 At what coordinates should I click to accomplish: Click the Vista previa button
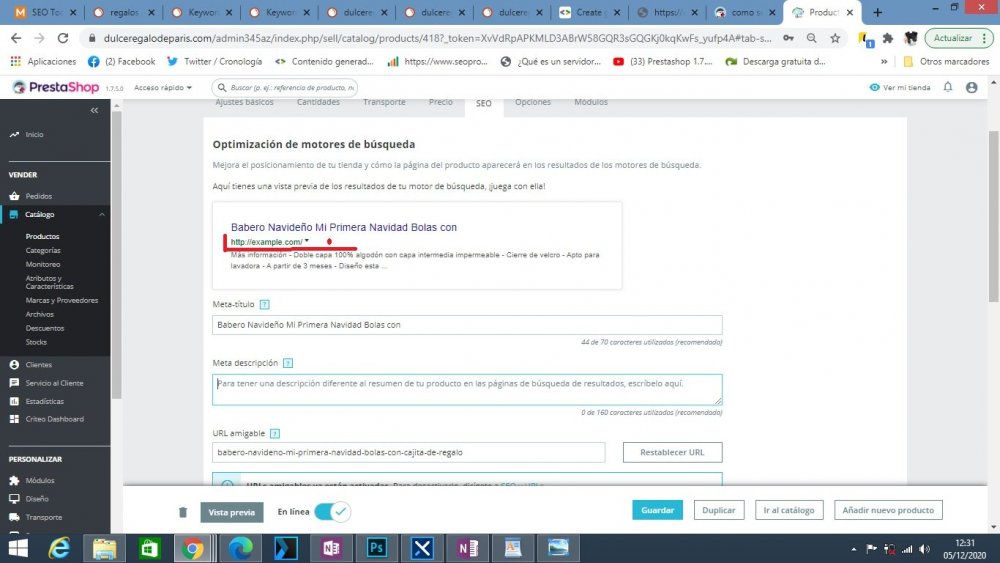(232, 512)
